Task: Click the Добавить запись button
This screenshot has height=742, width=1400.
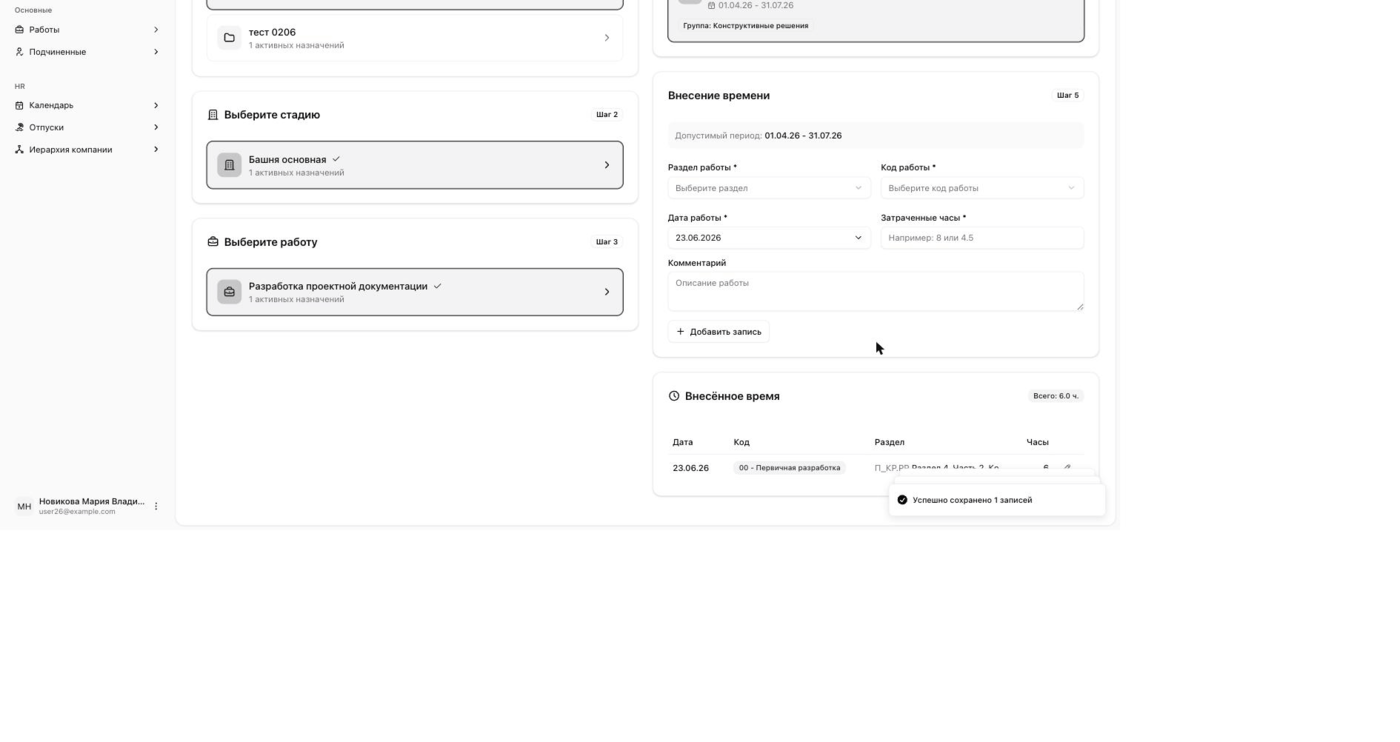Action: [719, 332]
